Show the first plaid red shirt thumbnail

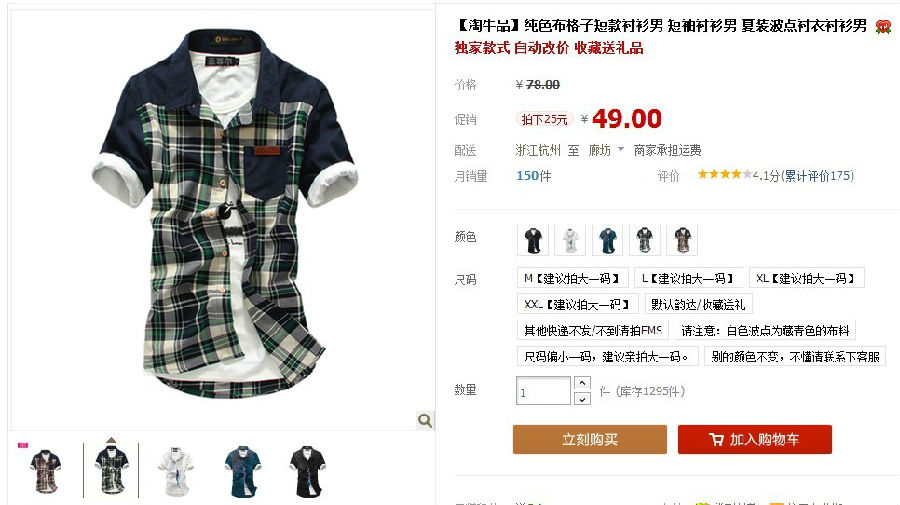pyautogui.click(x=45, y=472)
